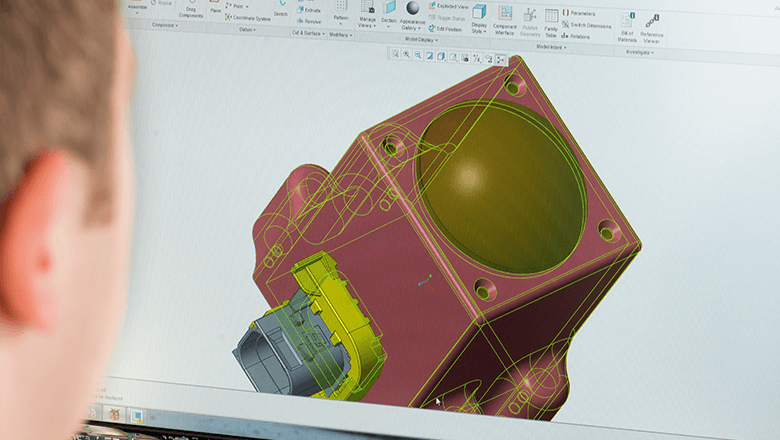The image size is (780, 440).
Task: Expand the Cut & Surface group
Action: 308,33
